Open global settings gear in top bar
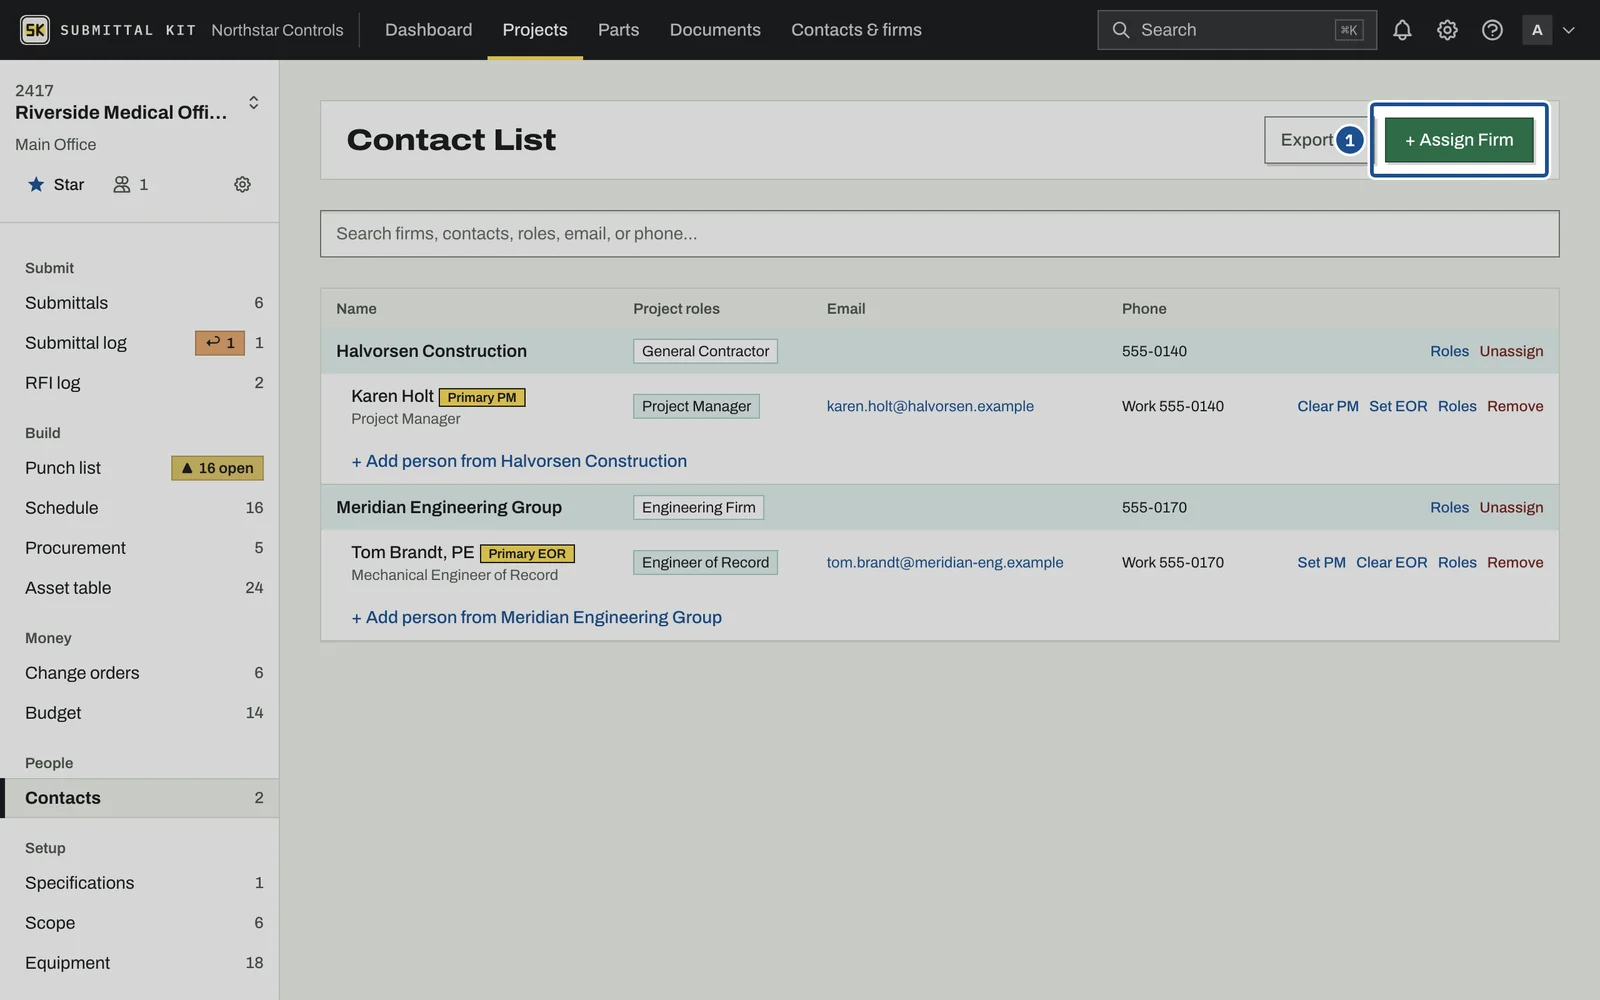This screenshot has width=1600, height=1000. point(1447,30)
